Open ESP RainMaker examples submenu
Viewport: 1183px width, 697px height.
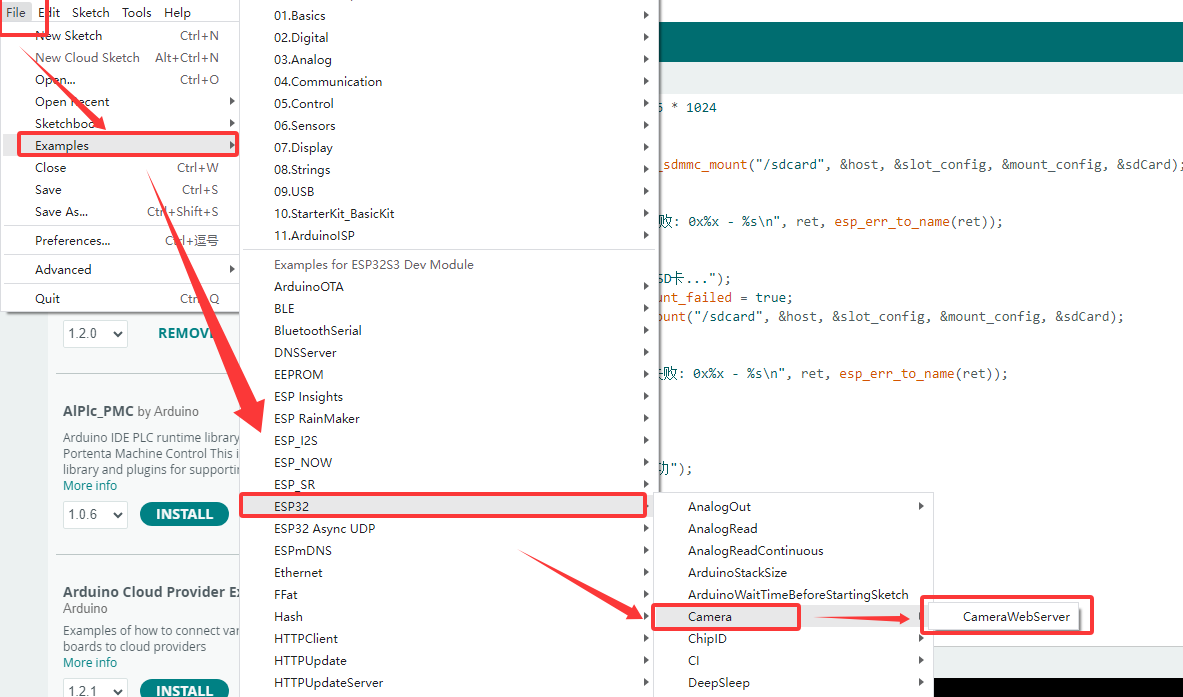pyautogui.click(x=450, y=418)
